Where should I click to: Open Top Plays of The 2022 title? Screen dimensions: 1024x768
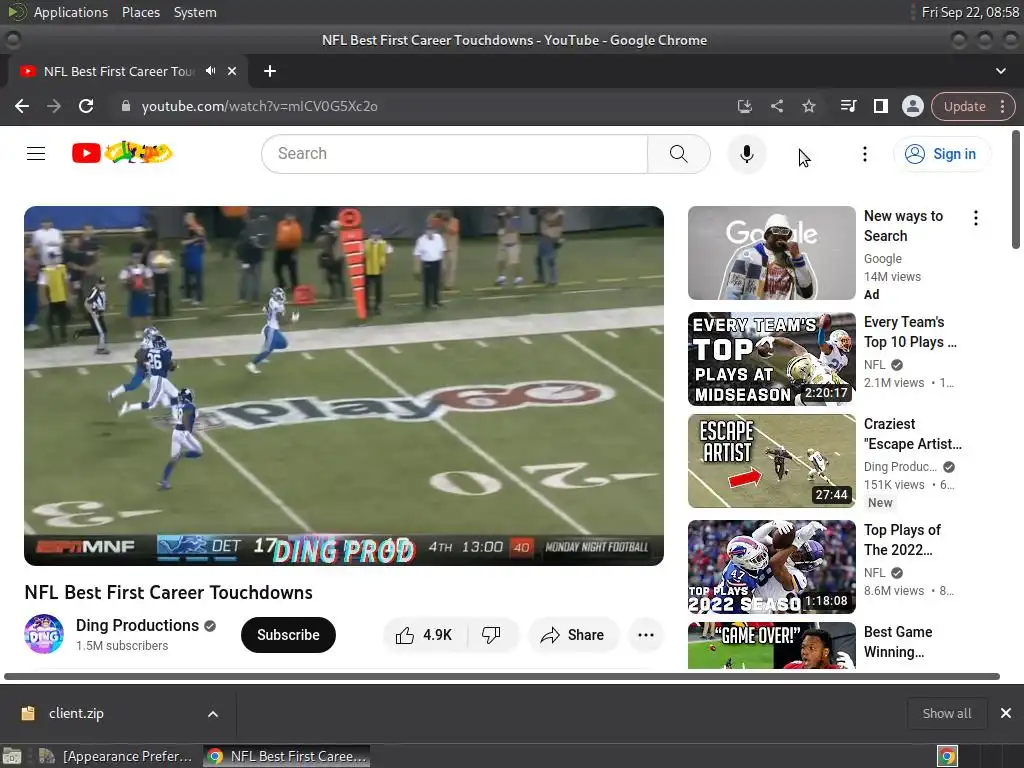point(902,540)
